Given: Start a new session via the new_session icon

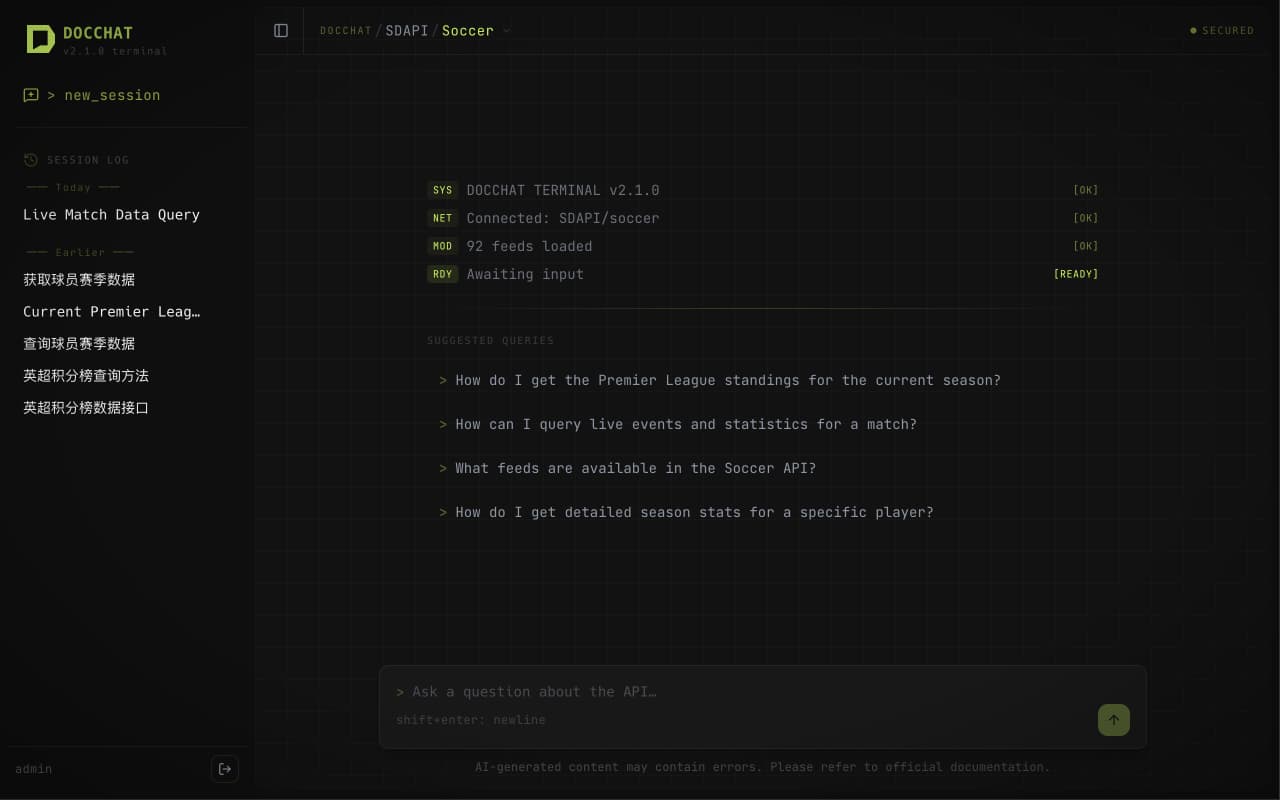Looking at the screenshot, I should [x=31, y=94].
